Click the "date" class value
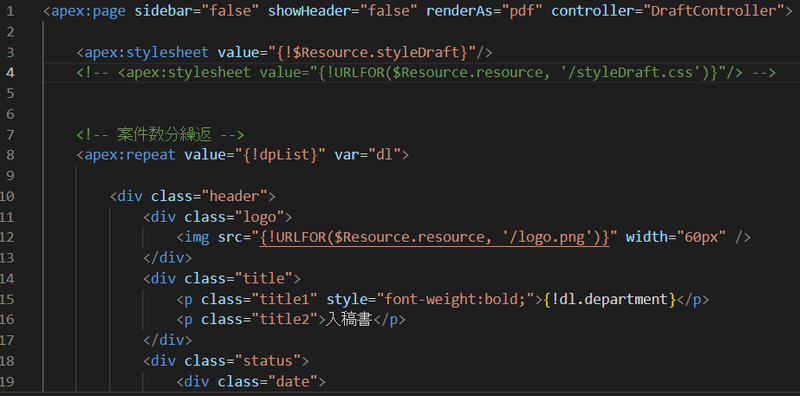Screen dimensions: 800x396 293,381
